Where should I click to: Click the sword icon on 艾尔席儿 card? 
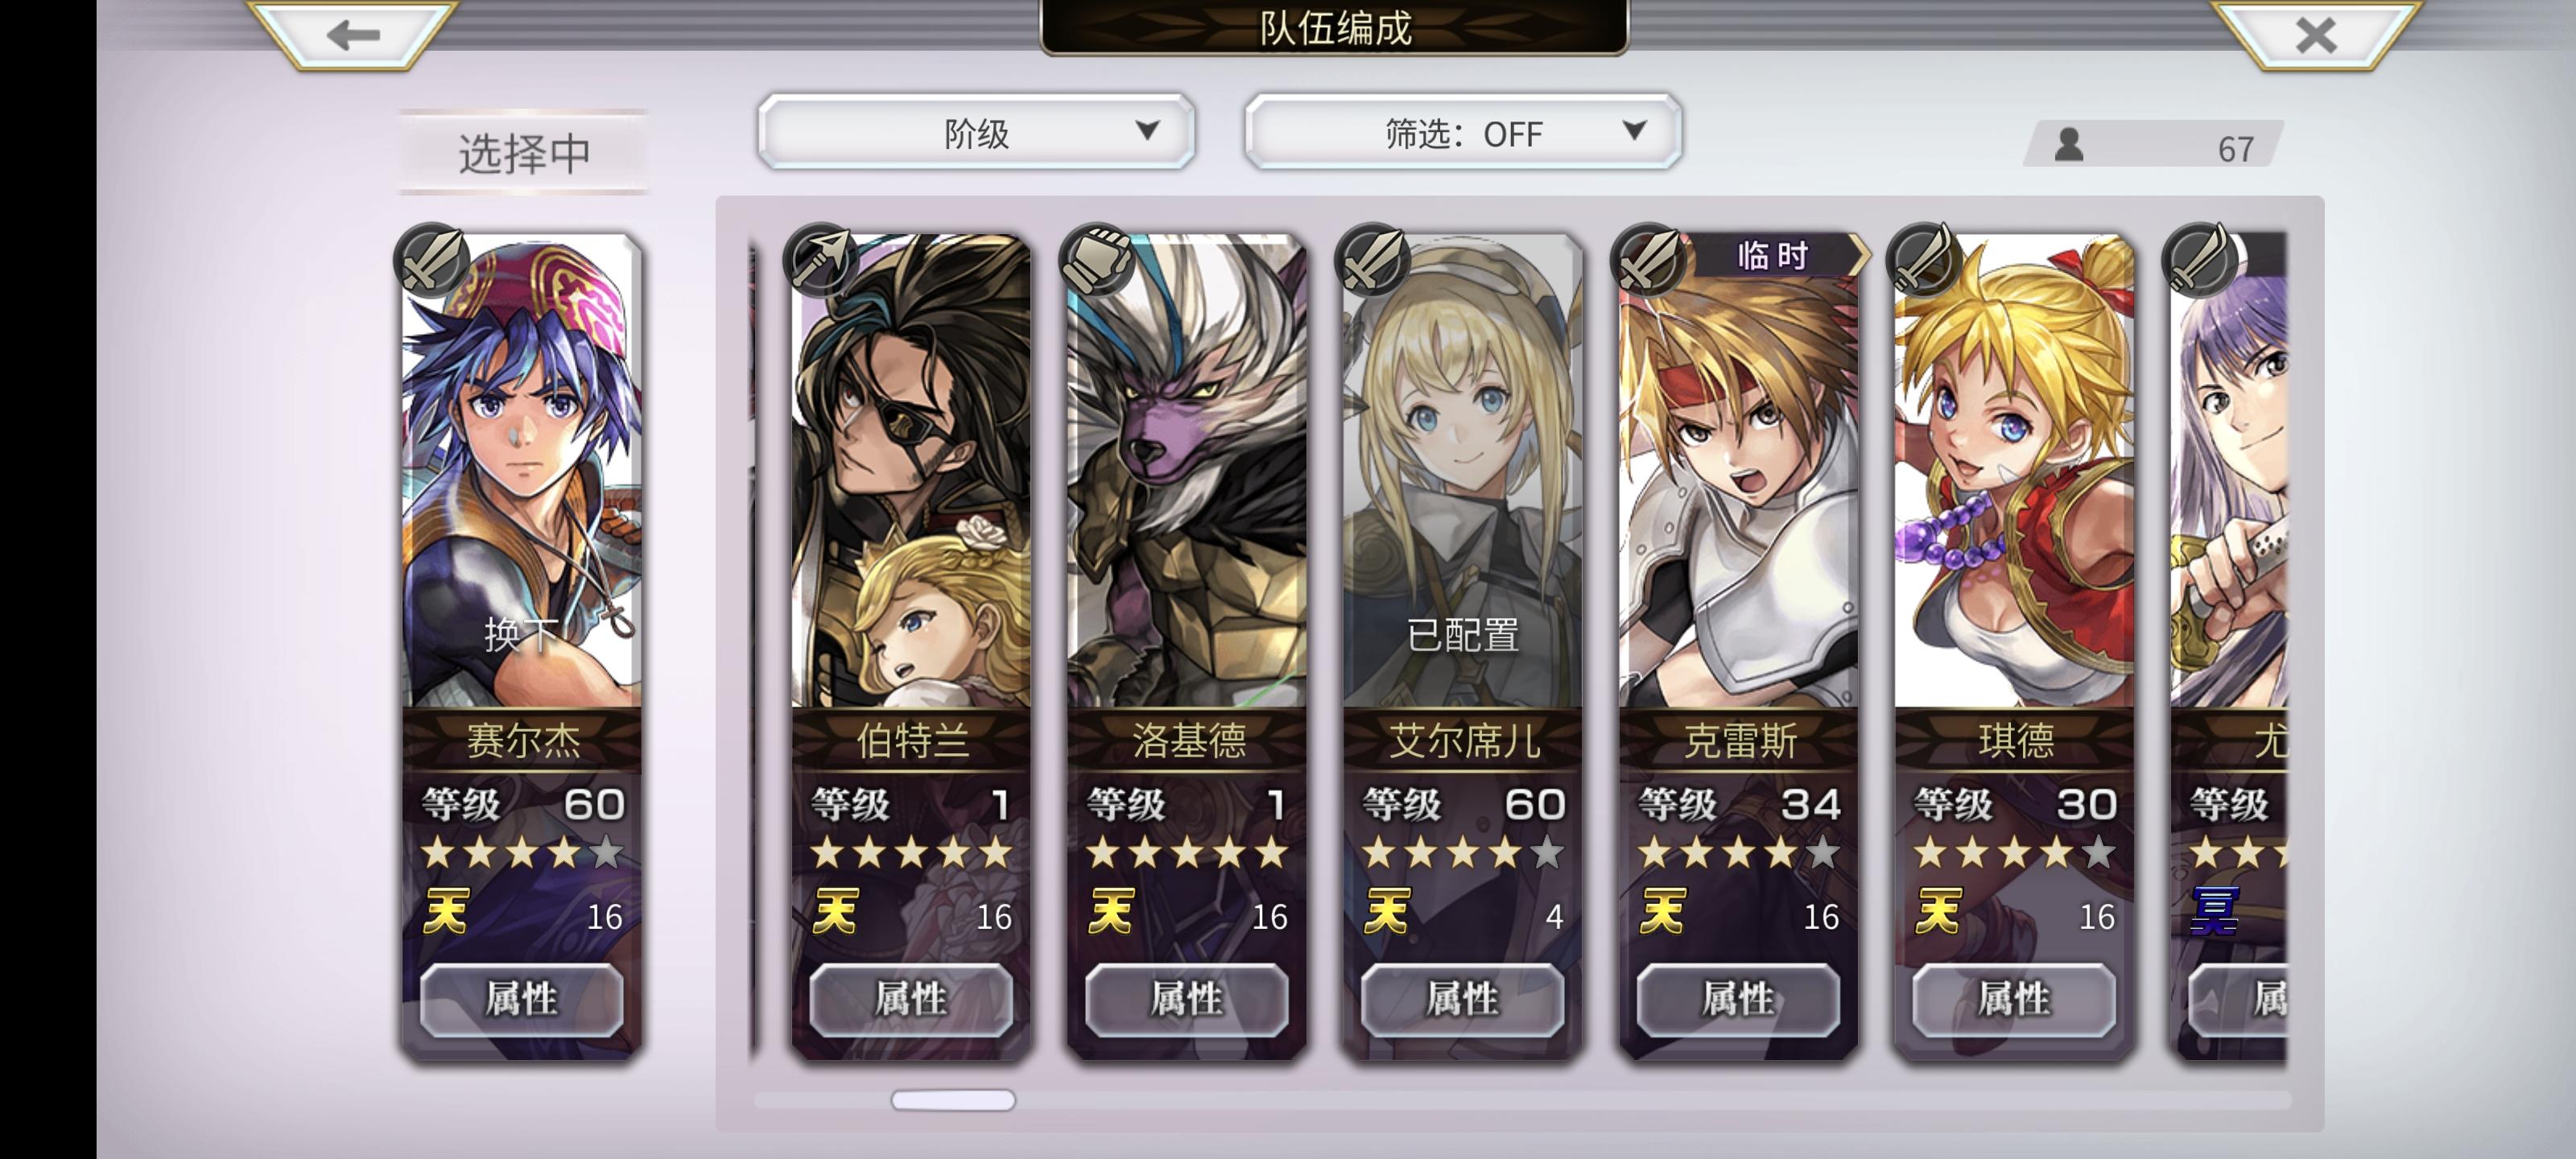[1373, 259]
